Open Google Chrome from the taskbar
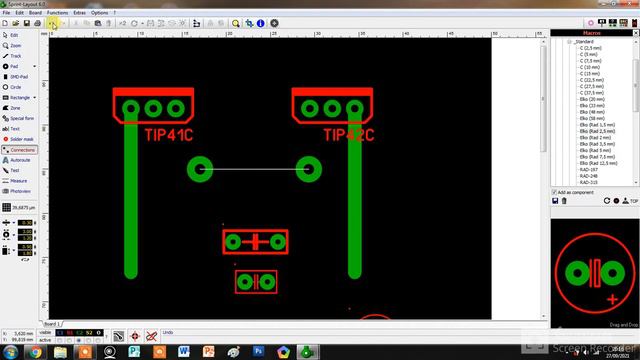Viewport: 640px width, 360px height. (35, 352)
